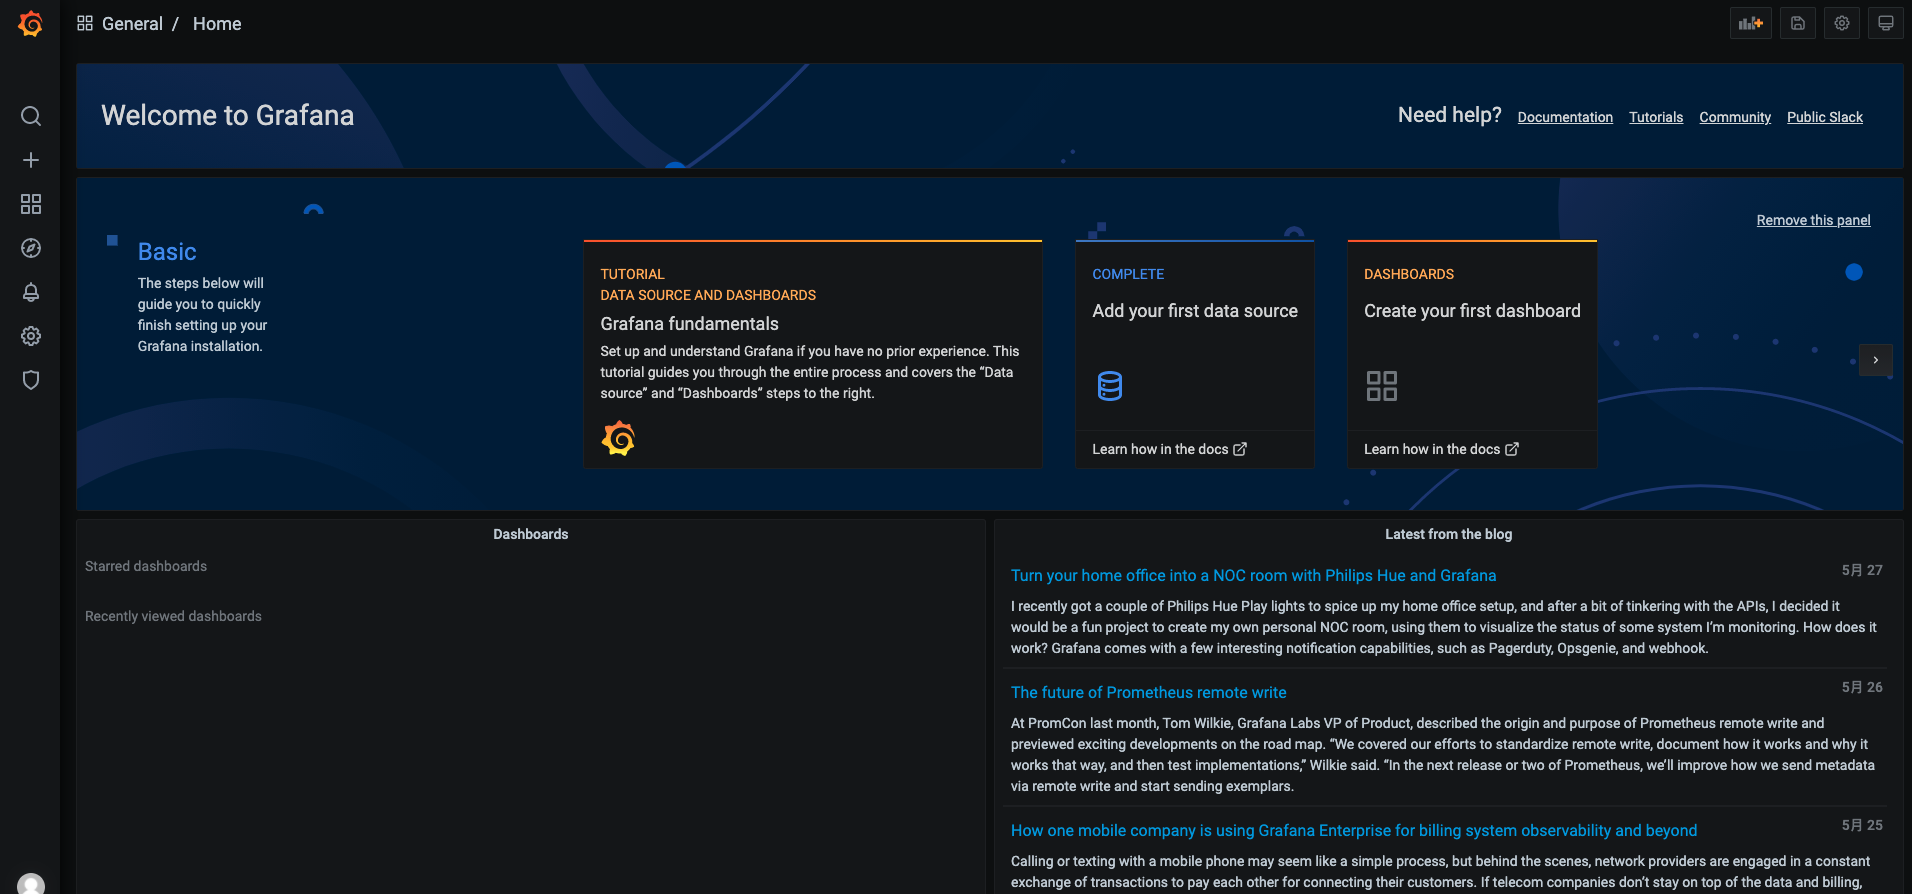The width and height of the screenshot is (1912, 894).
Task: Click the Latest from the blog panel title
Action: pyautogui.click(x=1449, y=534)
